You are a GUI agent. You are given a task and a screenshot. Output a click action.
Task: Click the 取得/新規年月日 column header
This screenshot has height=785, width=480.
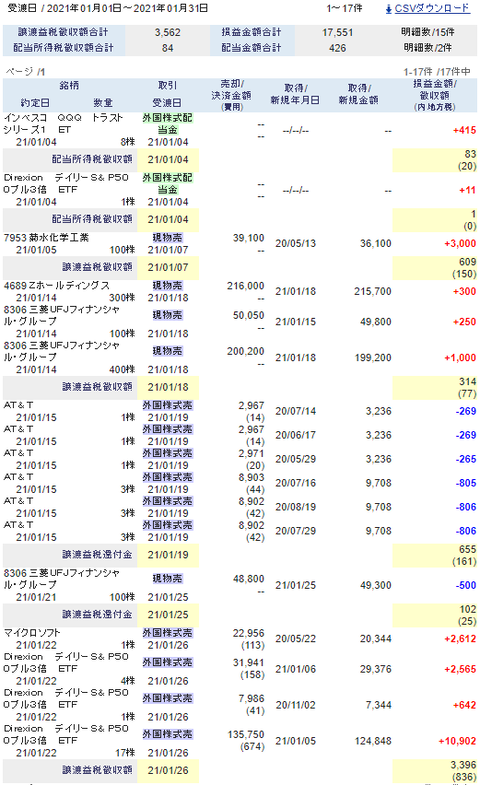295,94
